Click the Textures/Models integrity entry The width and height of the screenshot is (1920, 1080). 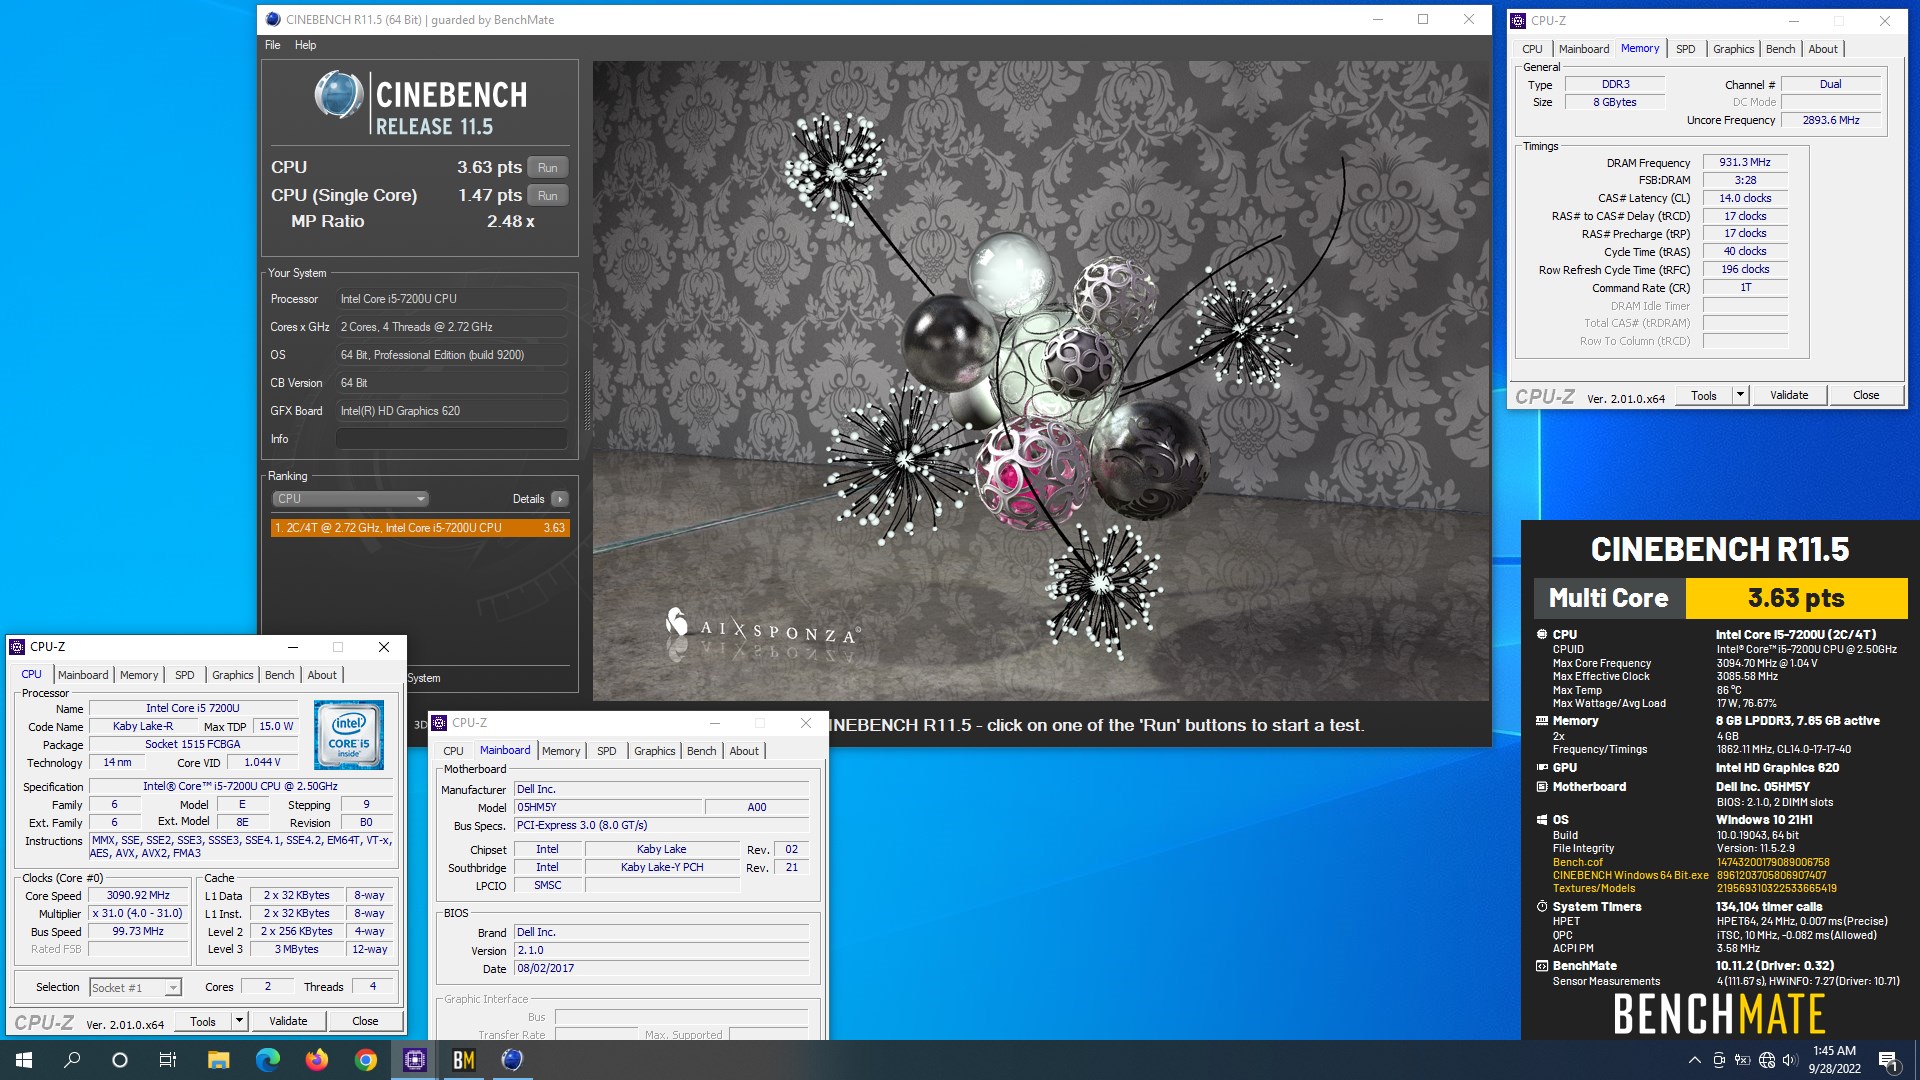click(1594, 888)
